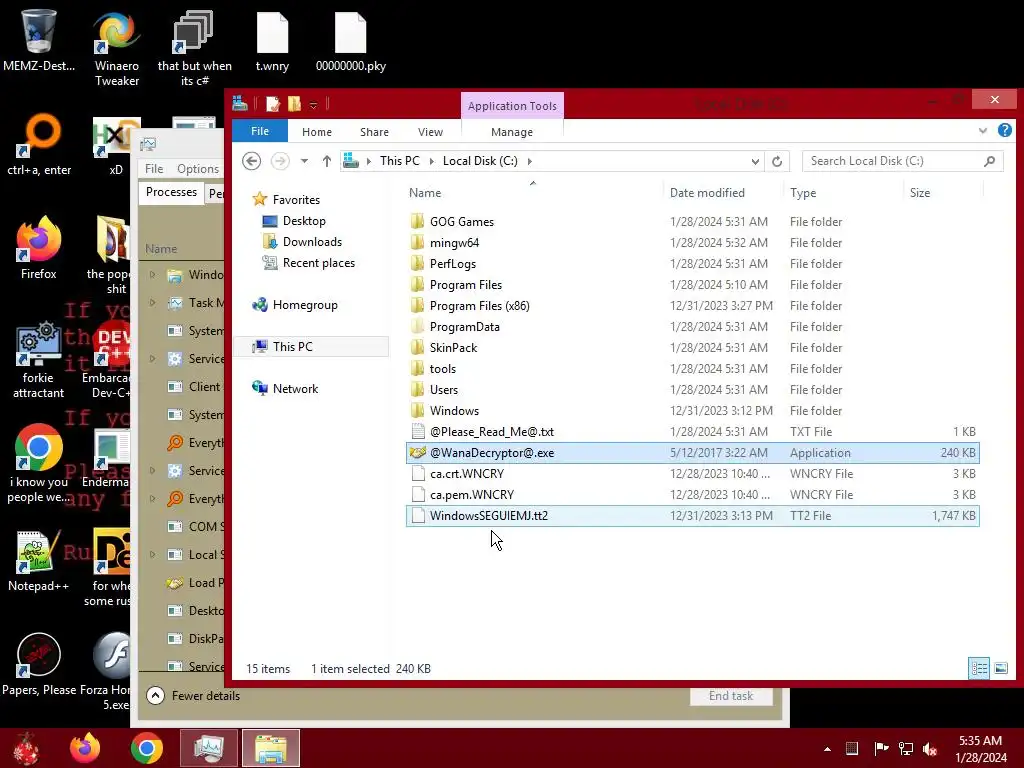
Task: Open Action Center flag in system tray
Action: pos(881,748)
